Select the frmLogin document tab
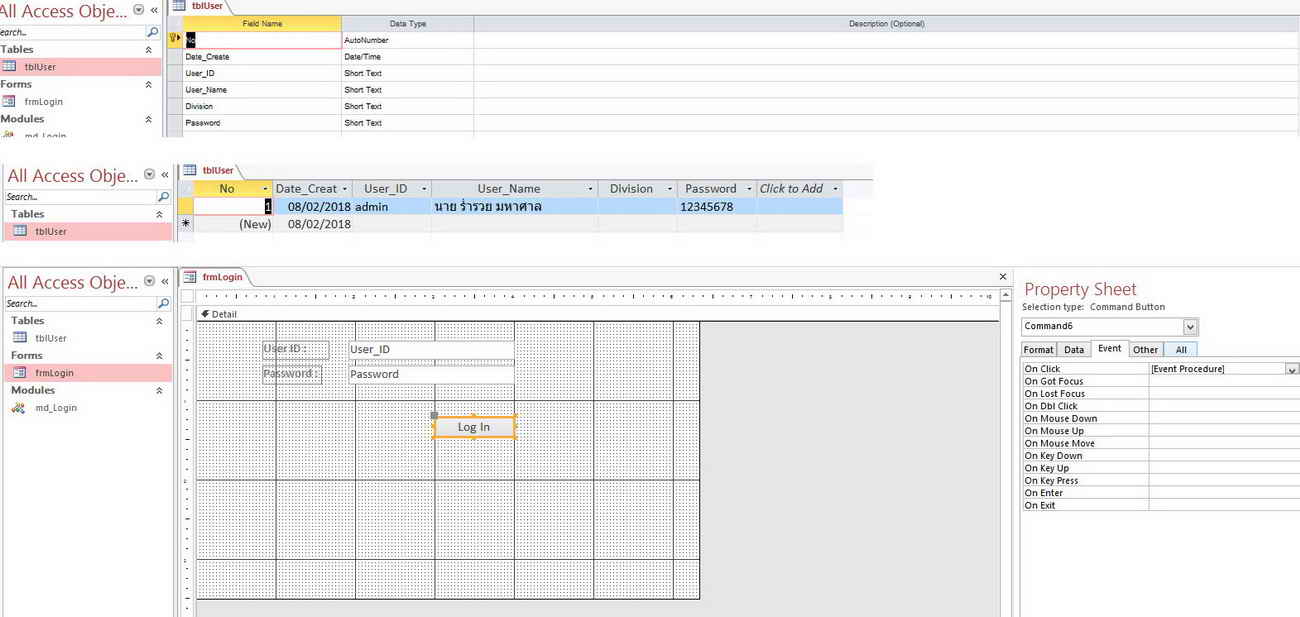The width and height of the screenshot is (1300, 617). point(214,277)
